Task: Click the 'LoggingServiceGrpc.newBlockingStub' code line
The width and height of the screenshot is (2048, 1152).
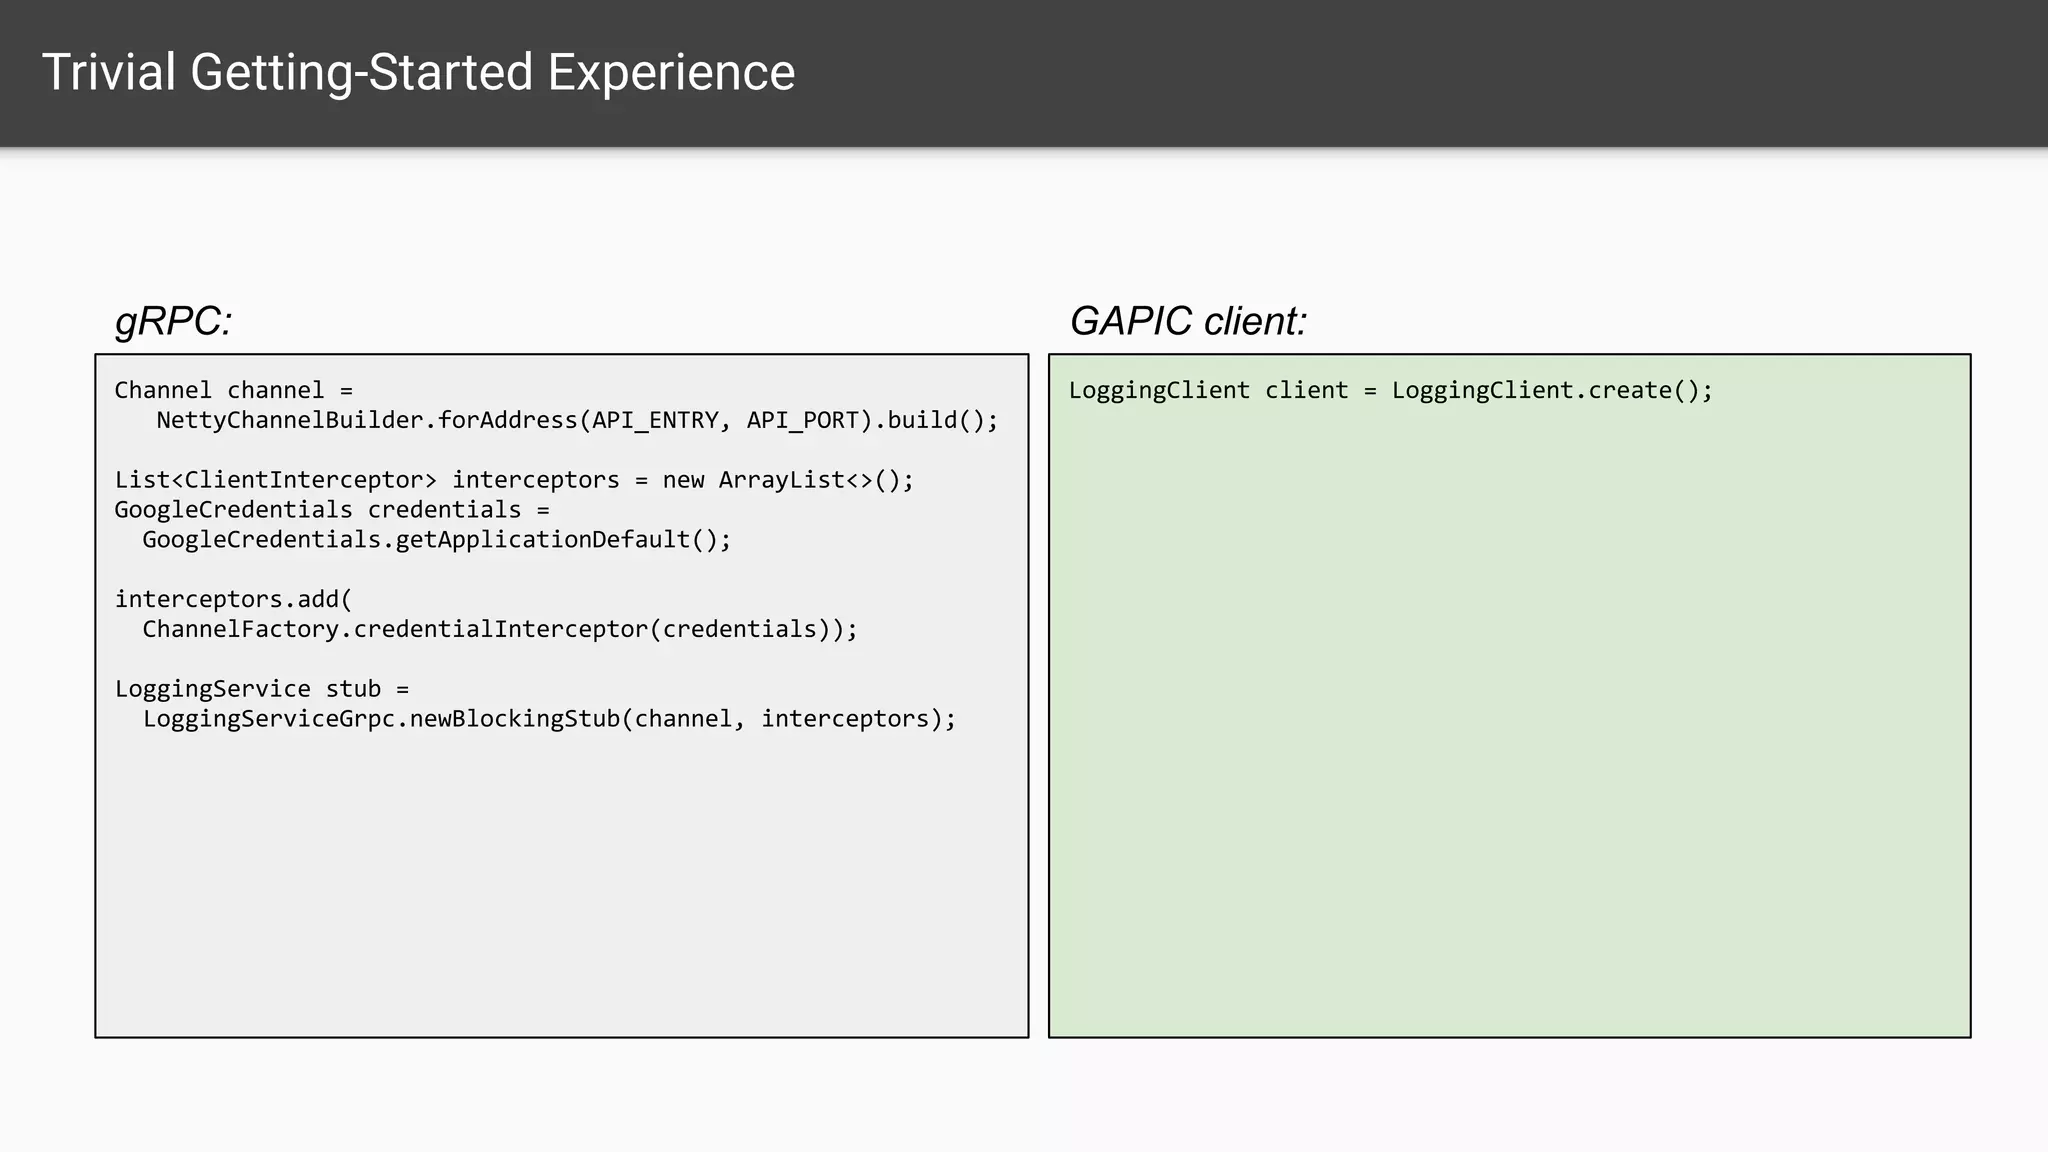Action: (x=549, y=719)
